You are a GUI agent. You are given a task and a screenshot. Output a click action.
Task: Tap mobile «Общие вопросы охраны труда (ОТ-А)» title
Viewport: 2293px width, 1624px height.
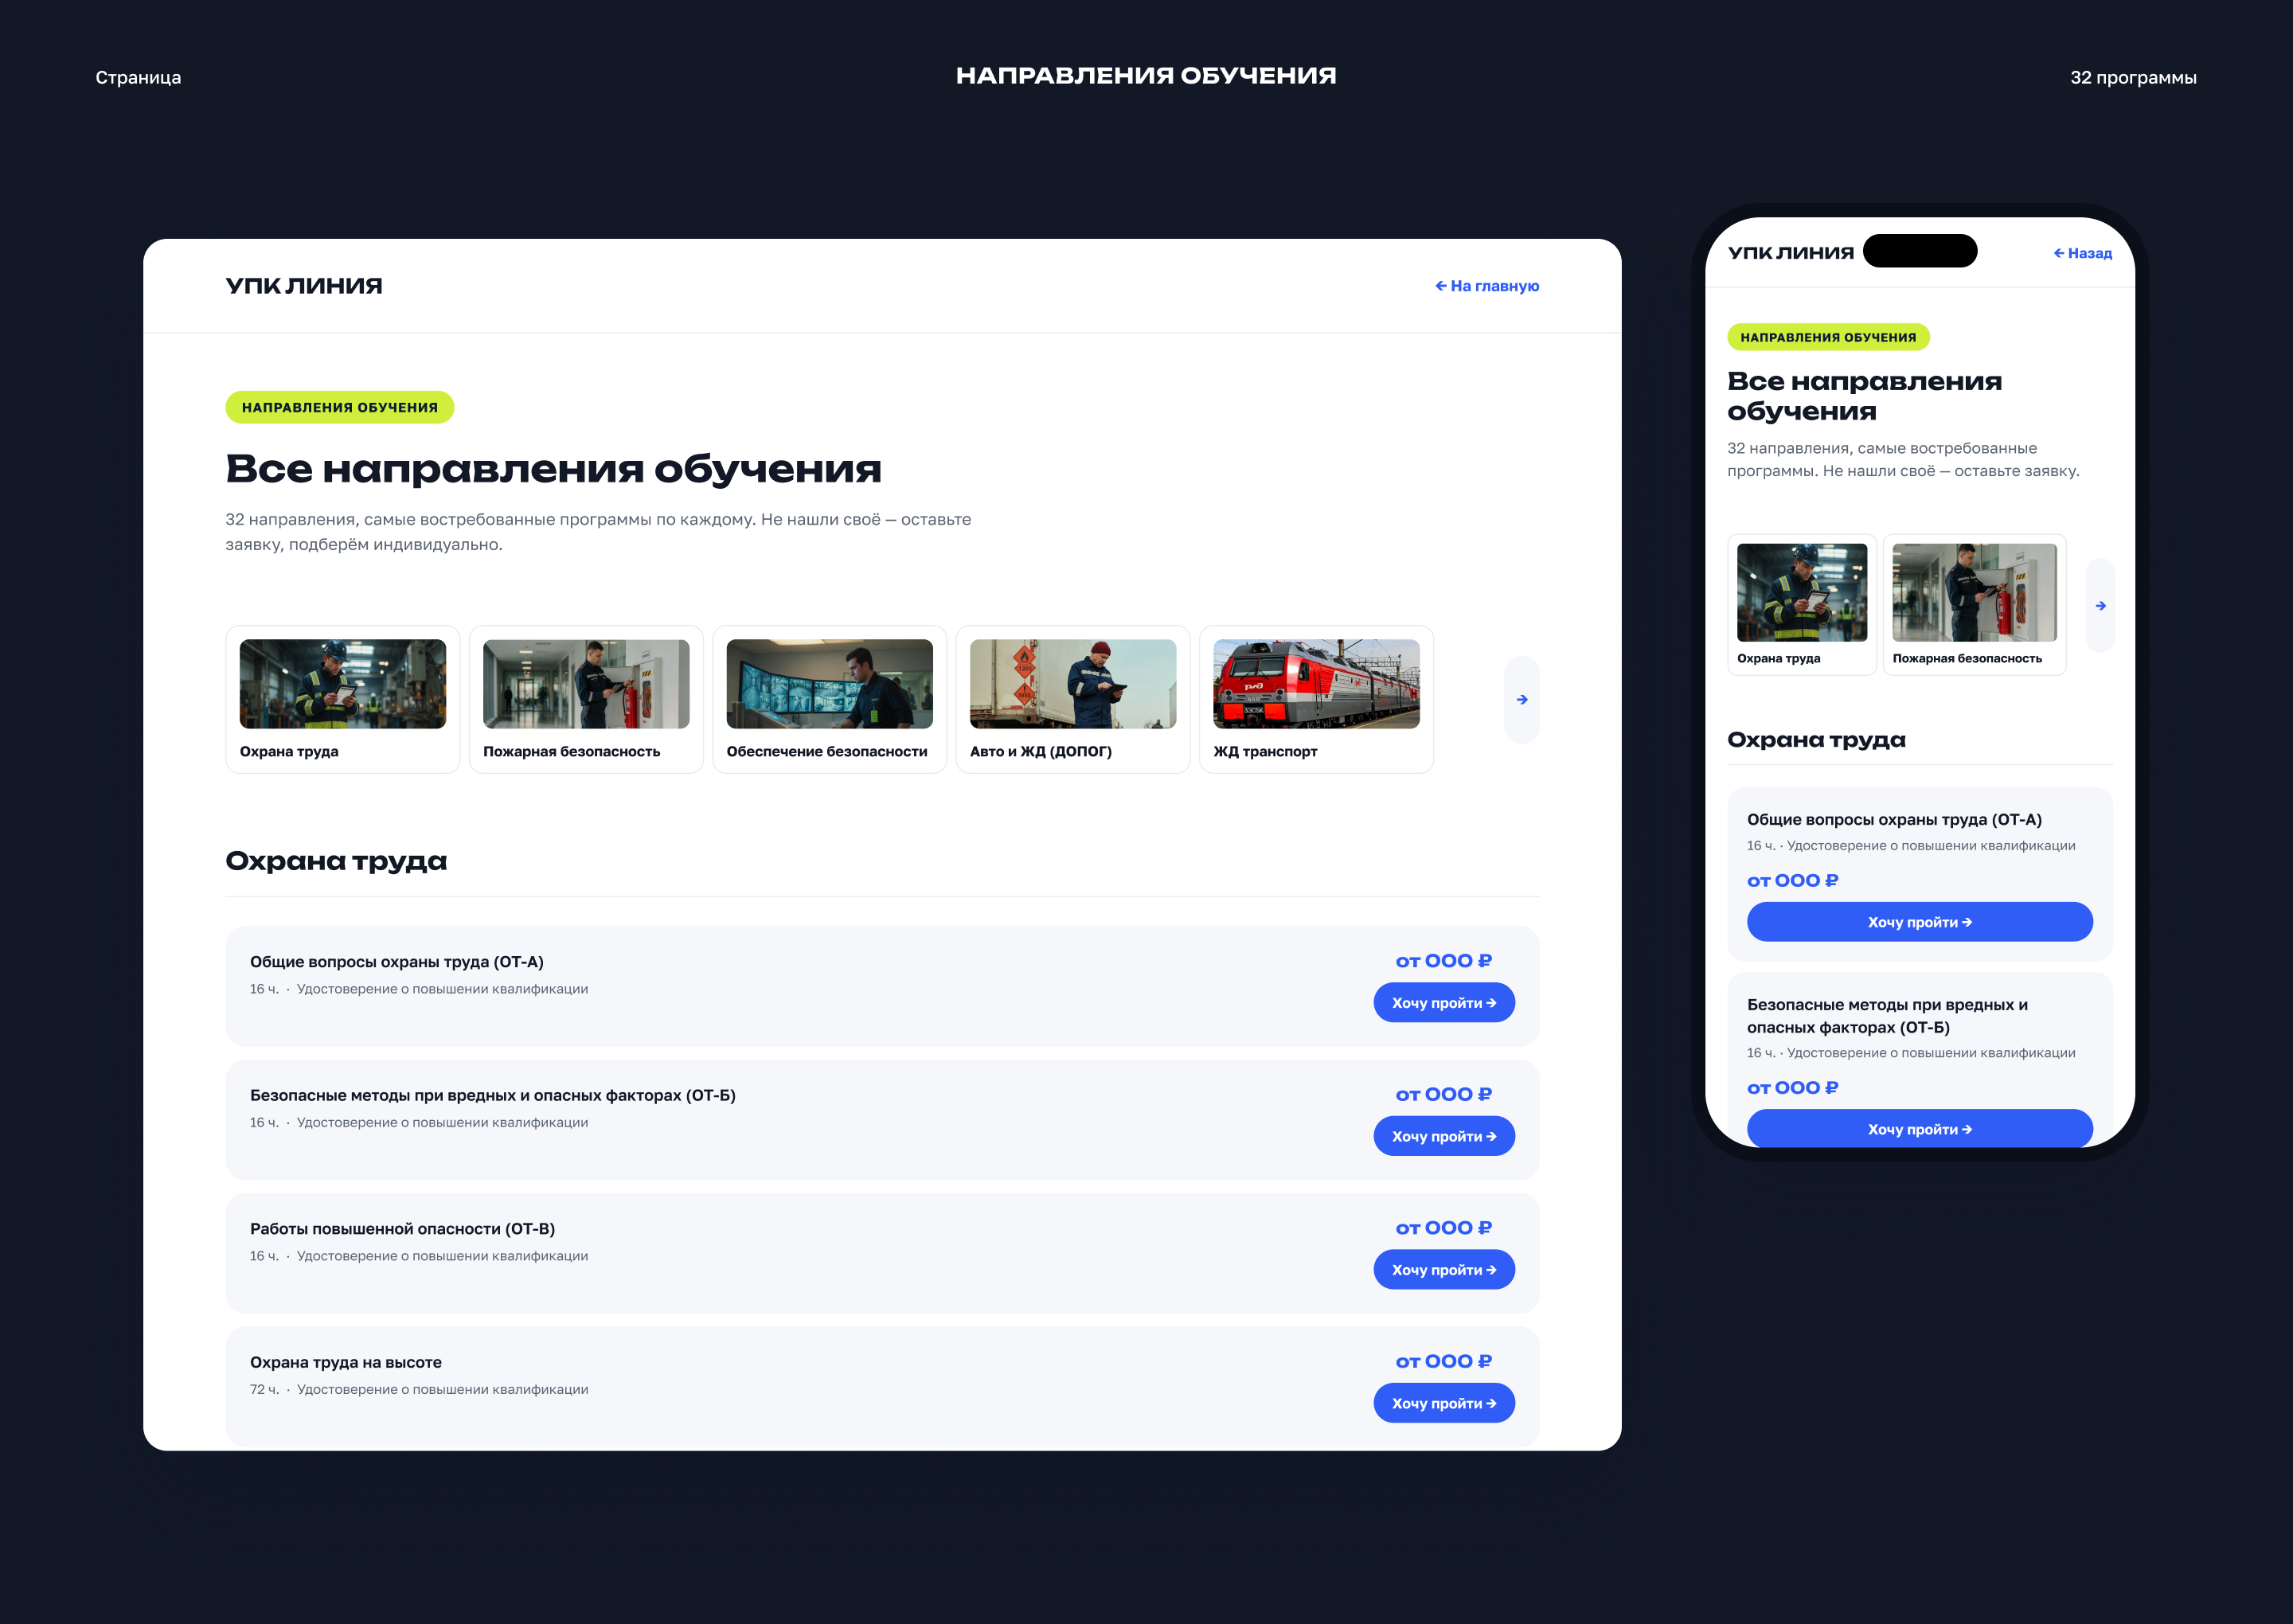(x=1894, y=819)
